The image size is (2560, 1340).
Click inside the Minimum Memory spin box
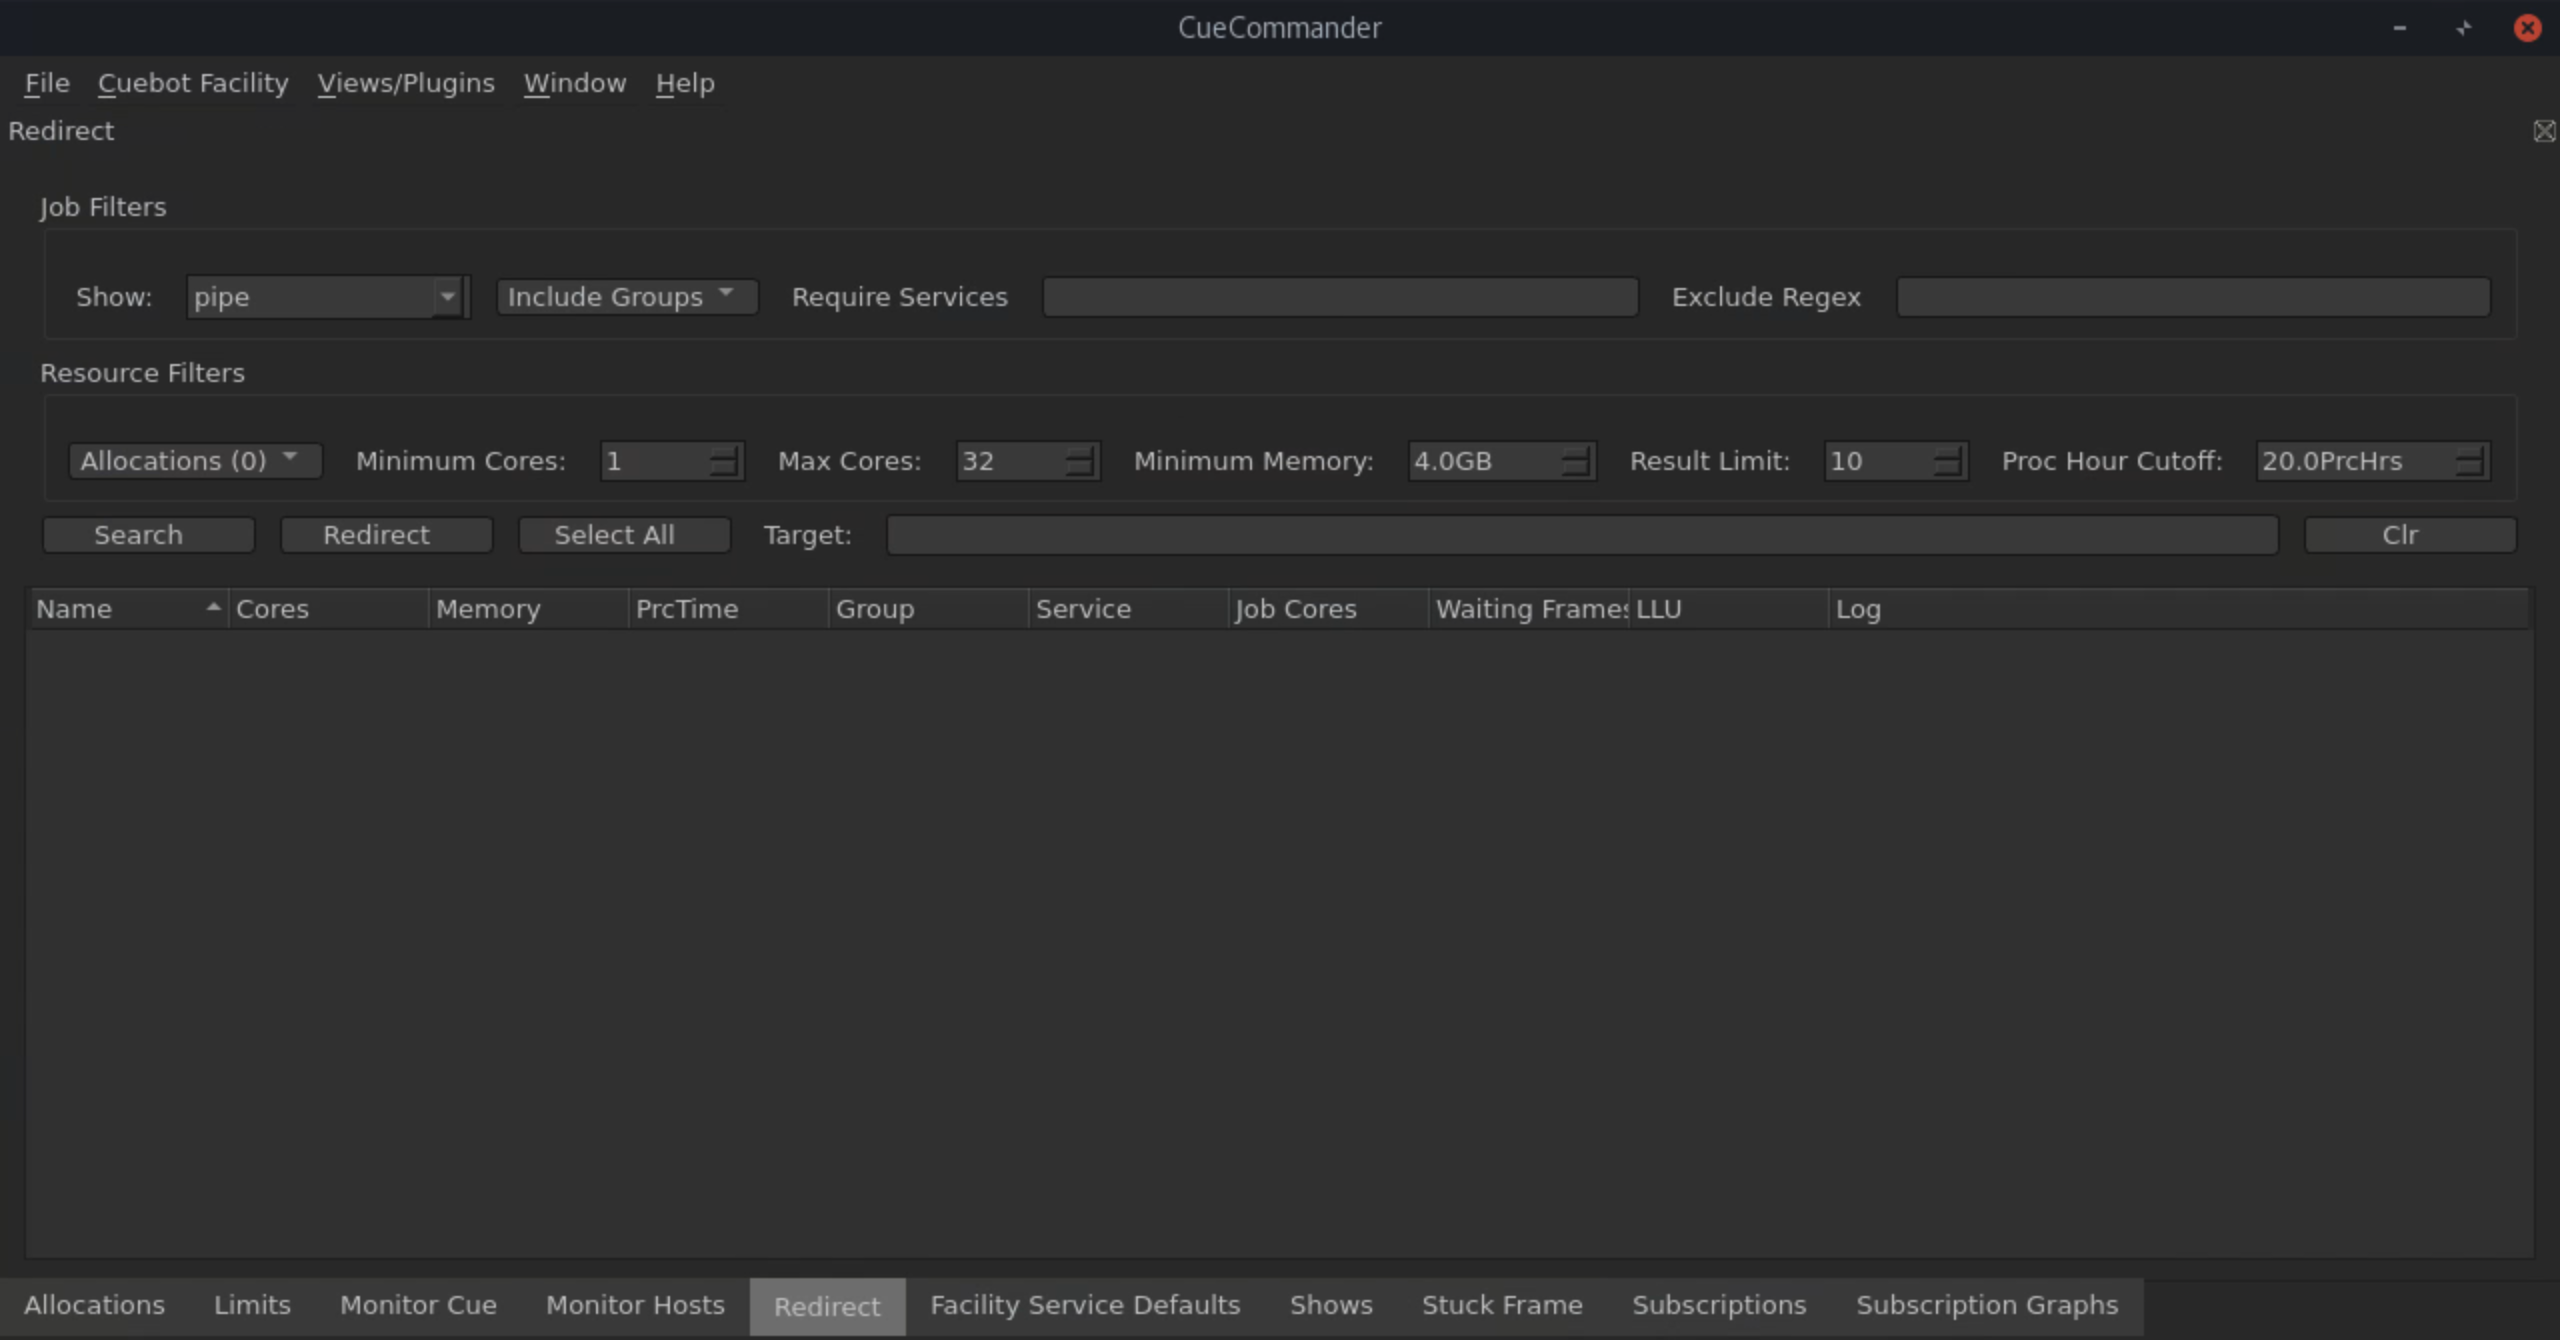tap(1502, 461)
